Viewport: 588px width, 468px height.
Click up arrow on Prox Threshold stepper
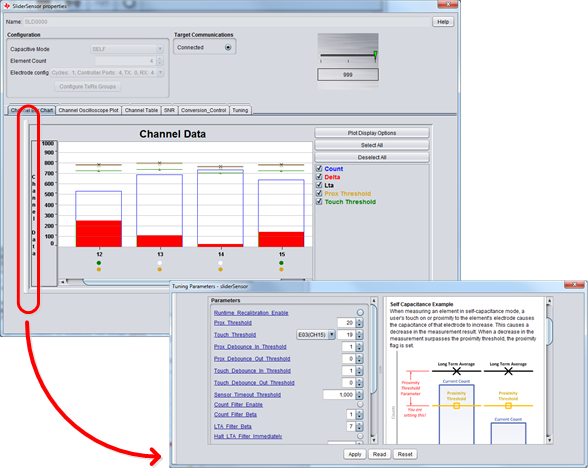[x=359, y=320]
